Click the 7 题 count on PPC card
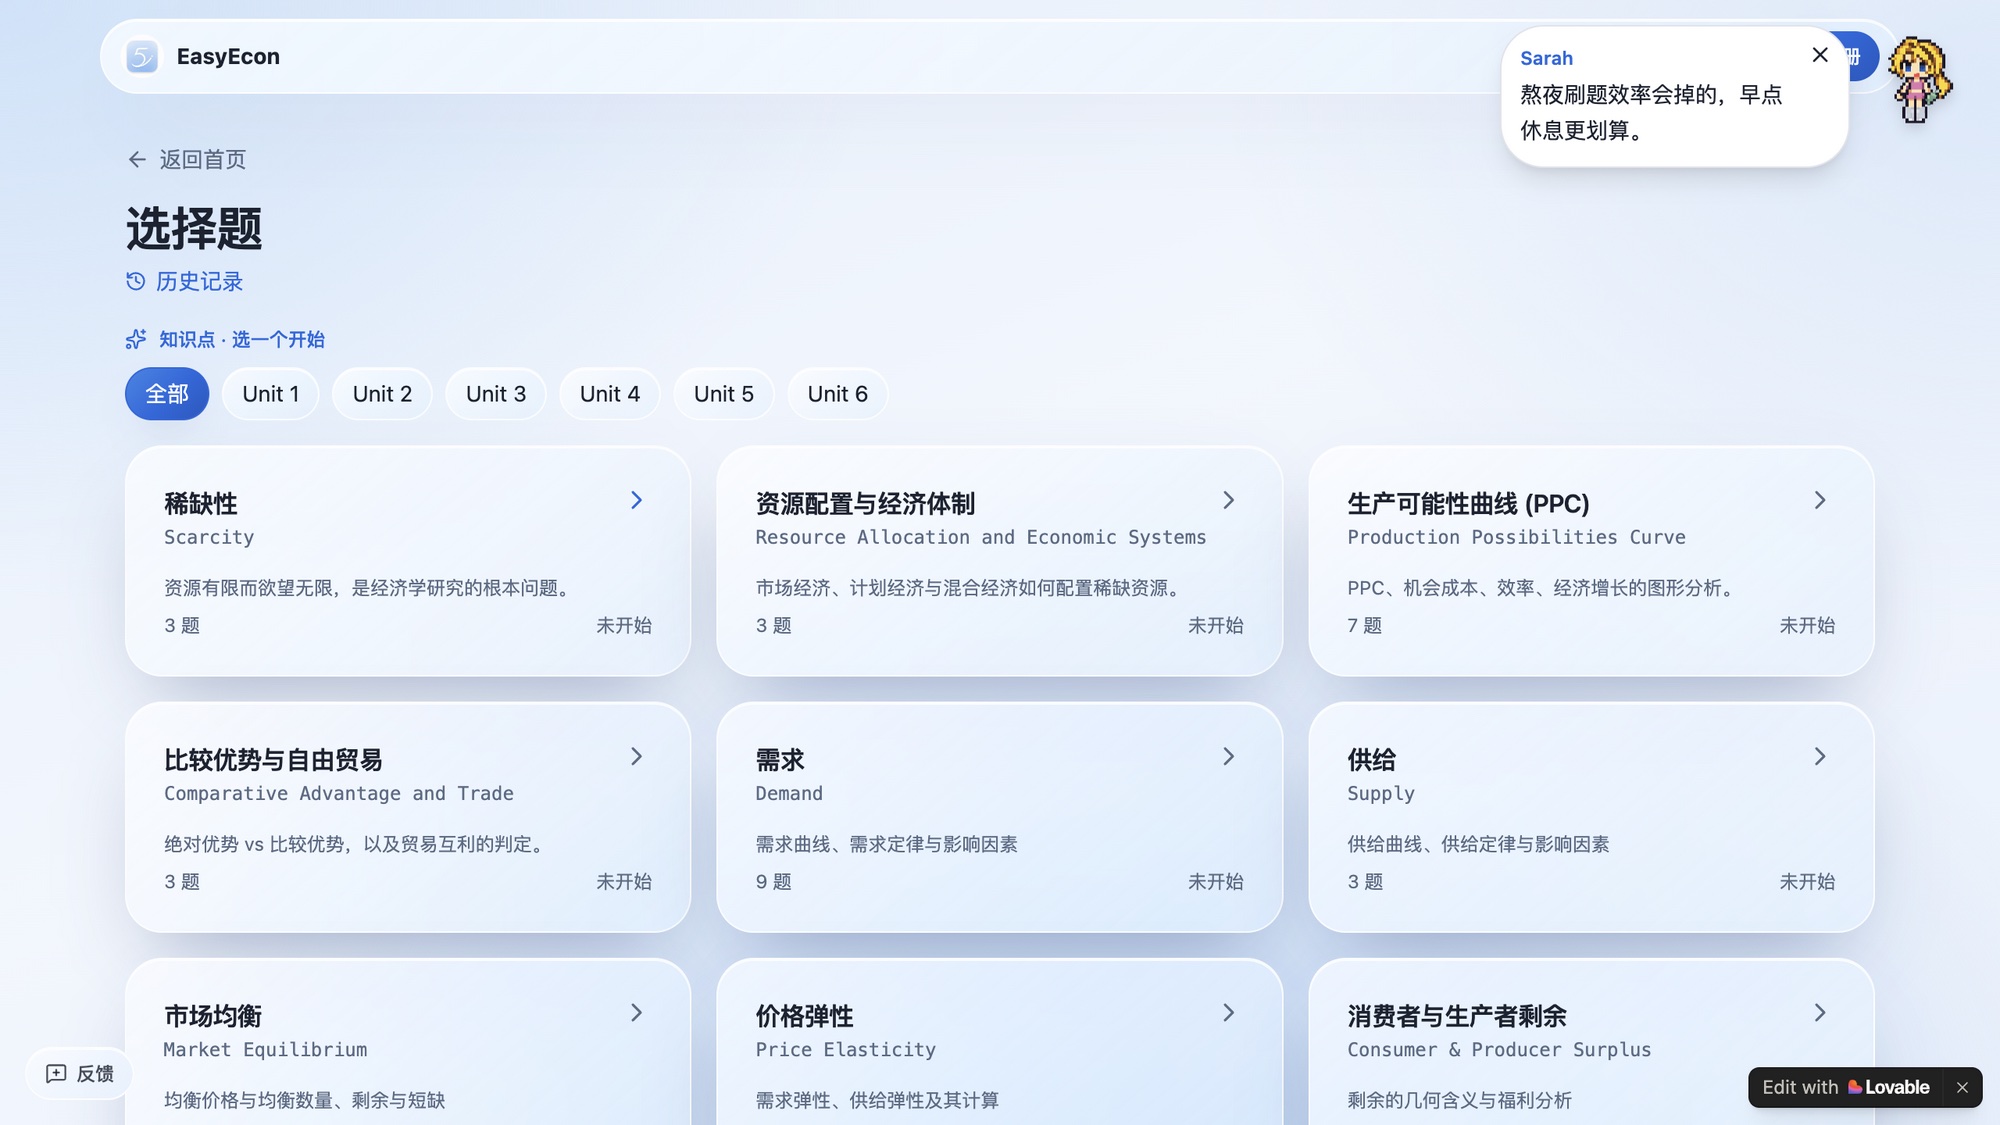 coord(1364,625)
